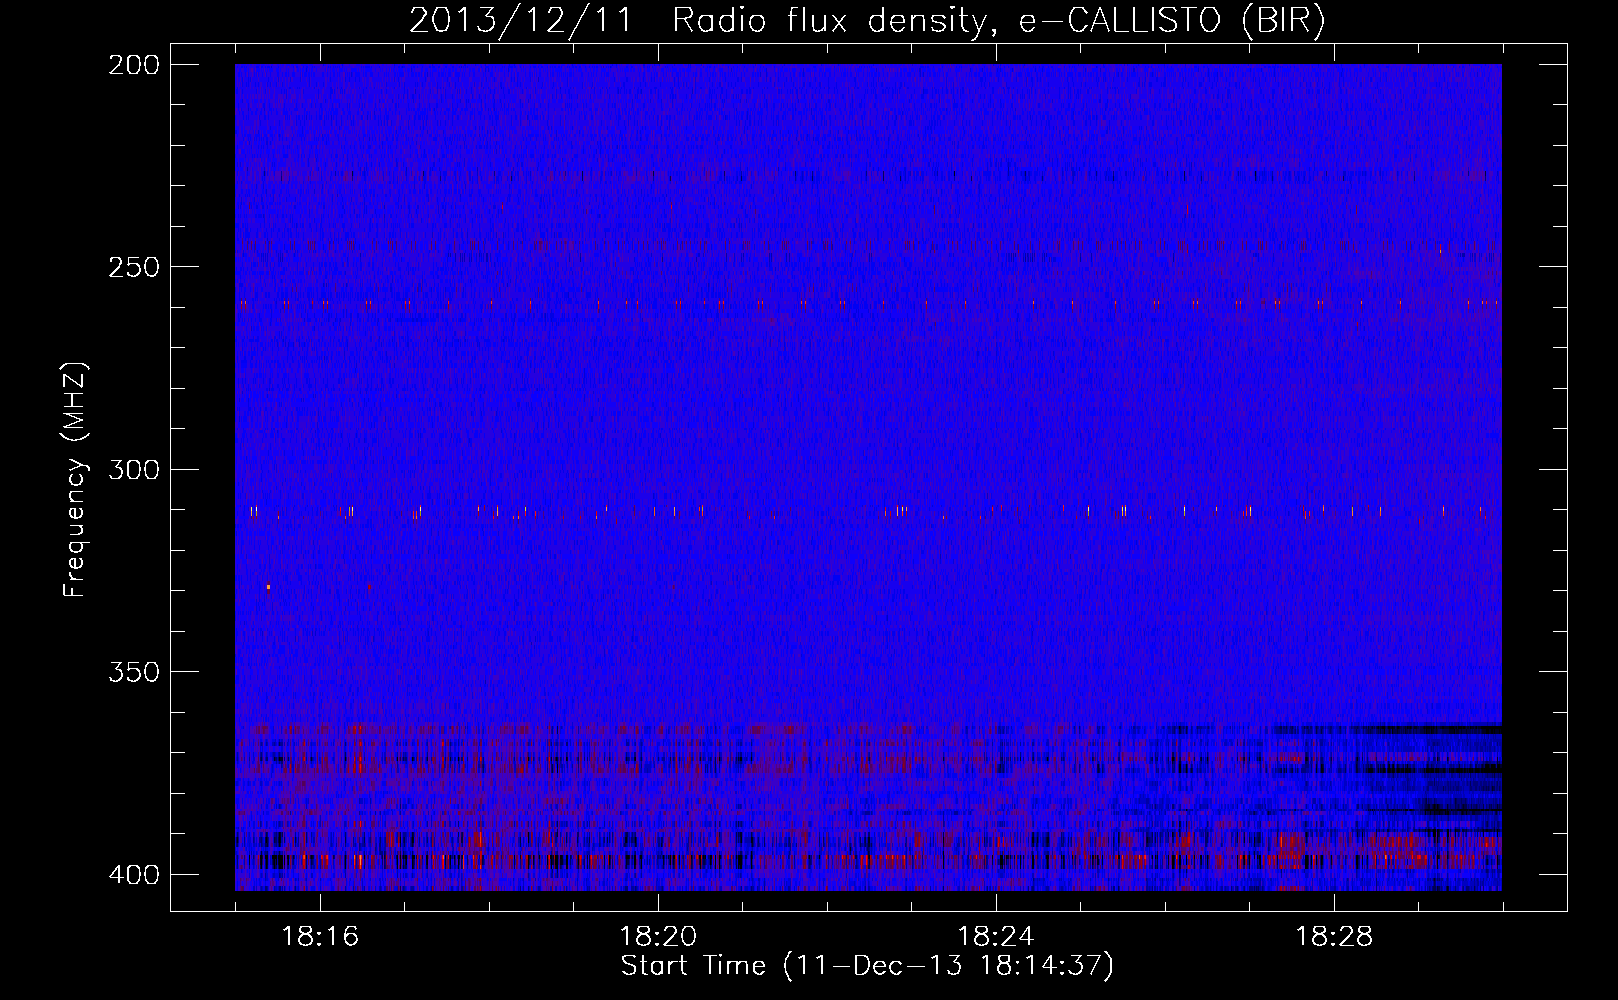Click the 'Frequency (MHZ)' axis label
Image resolution: width=1618 pixels, height=1000 pixels.
[x=75, y=479]
